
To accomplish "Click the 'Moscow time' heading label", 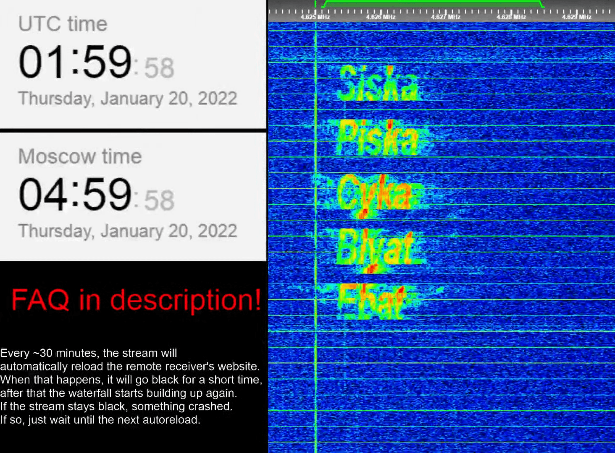I will click(80, 156).
